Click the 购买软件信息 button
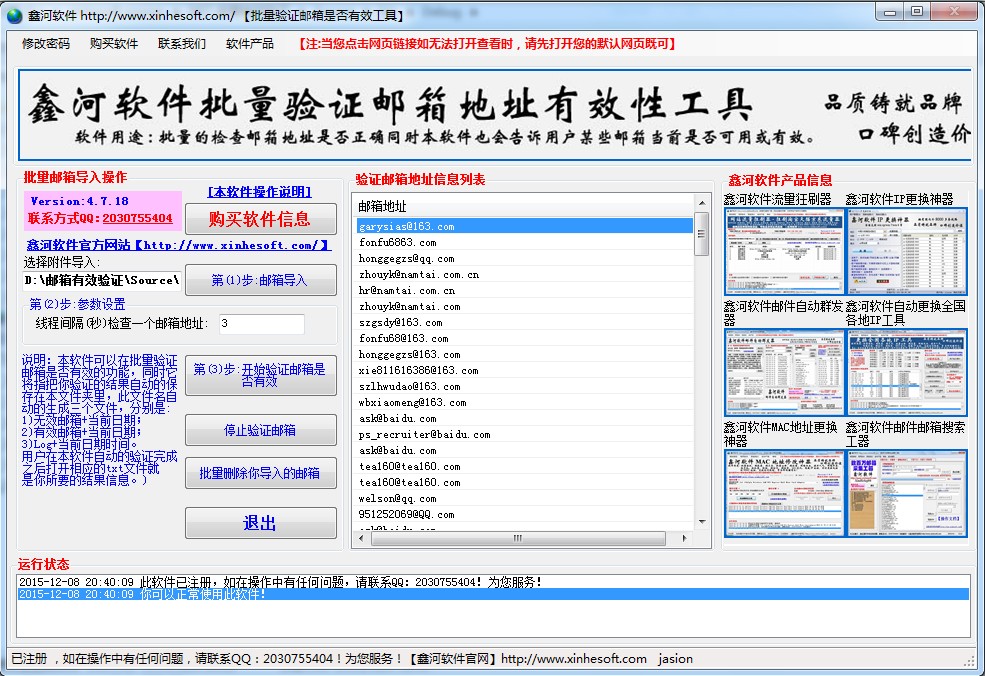The image size is (985, 676). (x=260, y=218)
